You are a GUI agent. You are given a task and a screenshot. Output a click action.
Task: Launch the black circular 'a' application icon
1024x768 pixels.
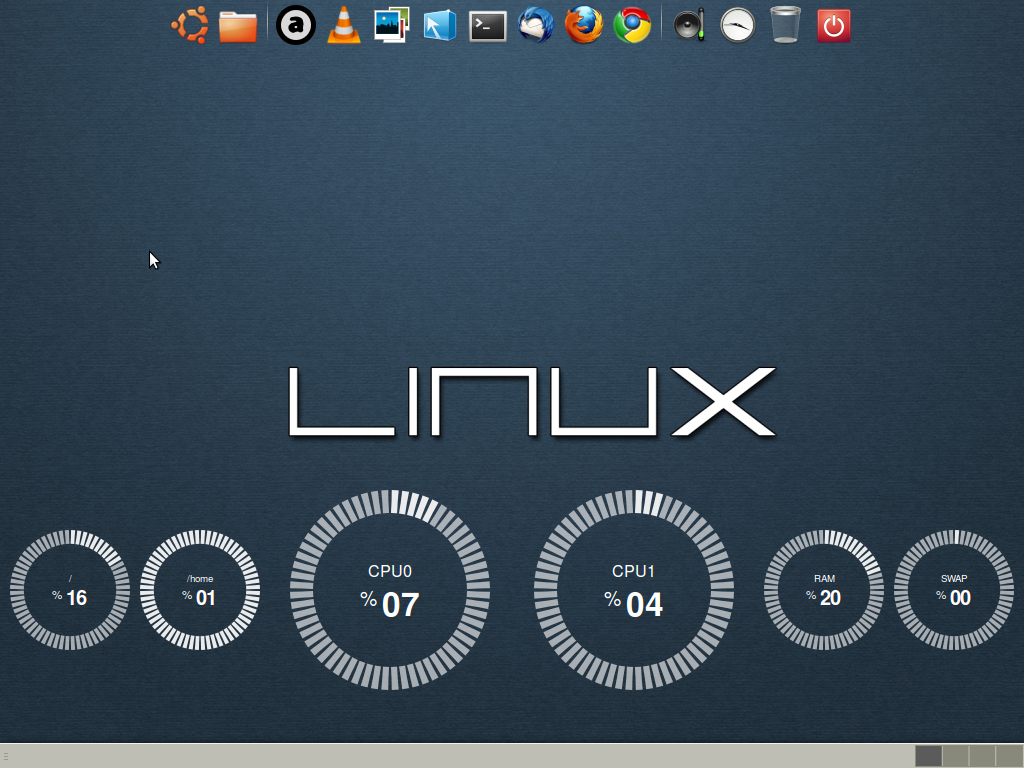point(296,25)
